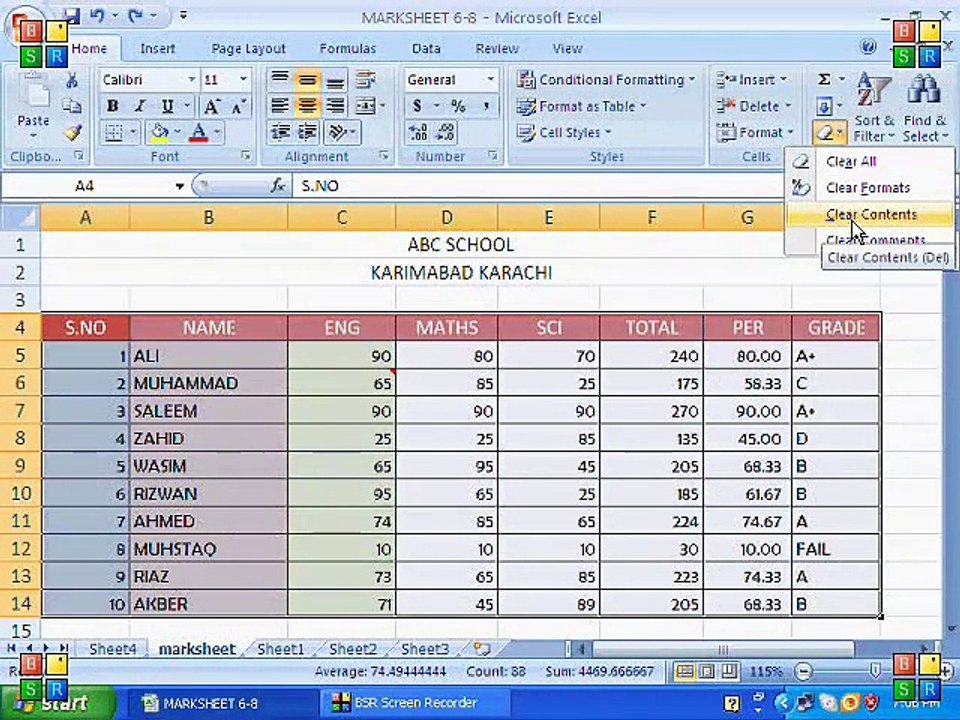Open the Font size dropdown

tap(243, 80)
